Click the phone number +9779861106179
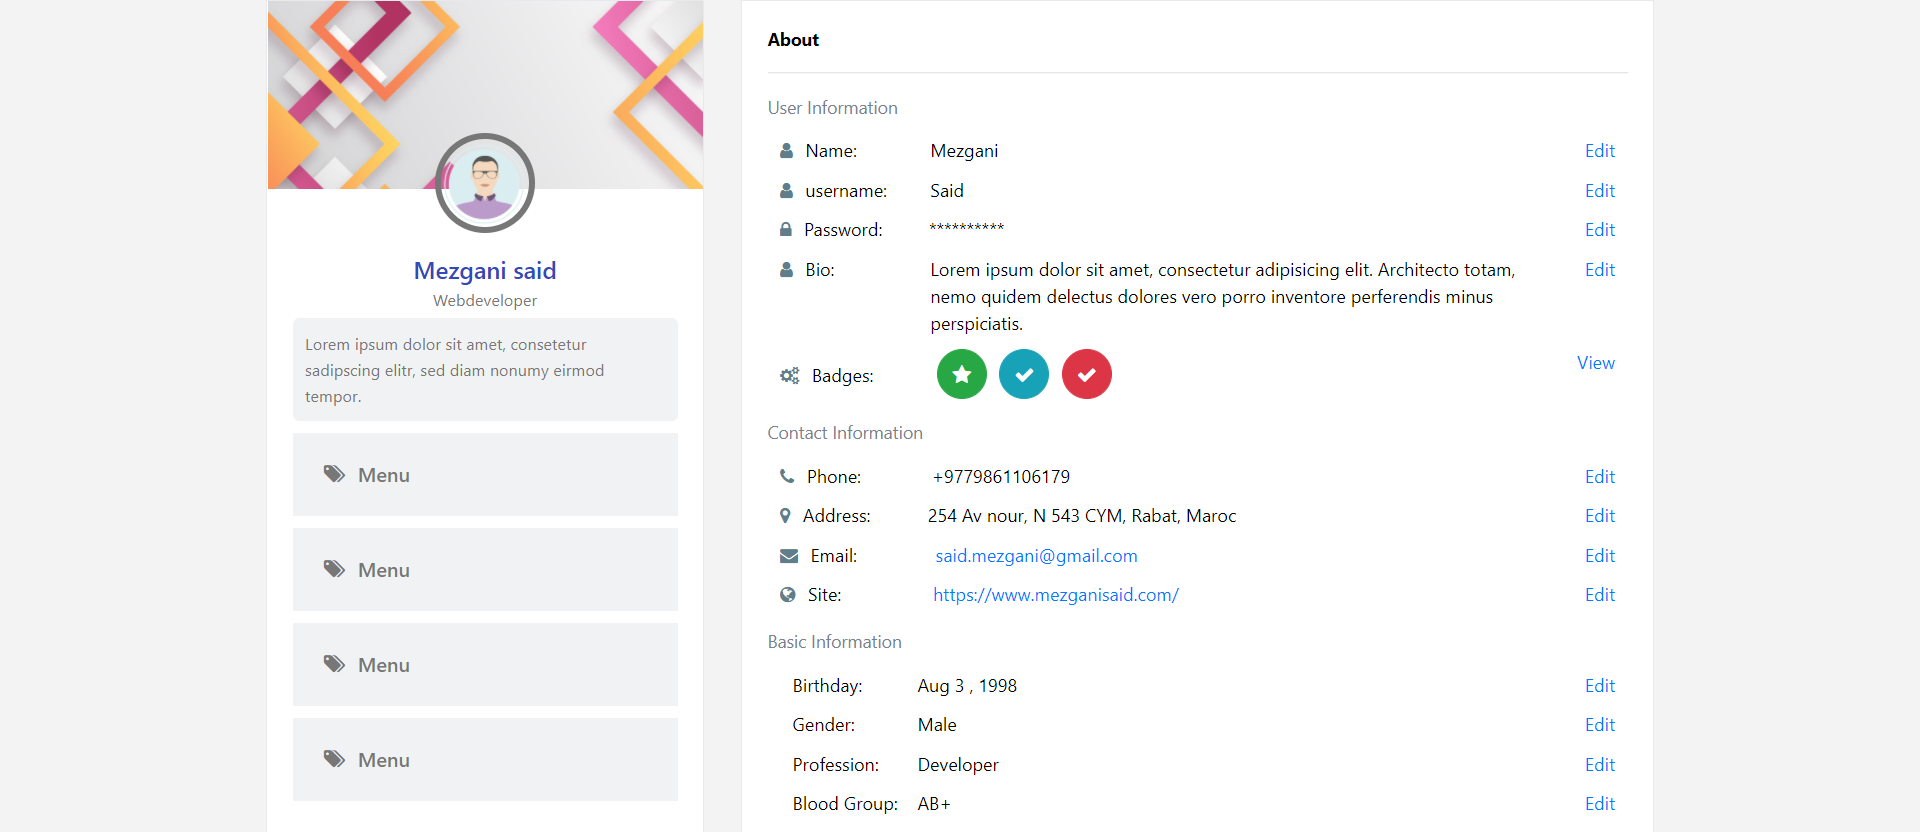 click(1001, 476)
